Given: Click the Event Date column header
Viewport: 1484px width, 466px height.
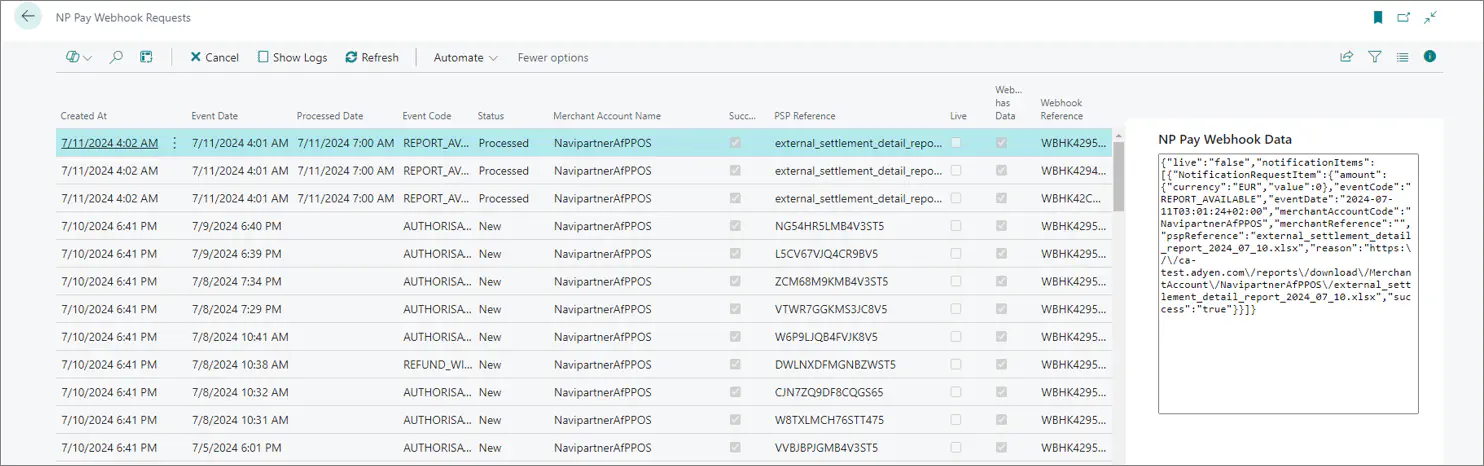Looking at the screenshot, I should pyautogui.click(x=215, y=116).
